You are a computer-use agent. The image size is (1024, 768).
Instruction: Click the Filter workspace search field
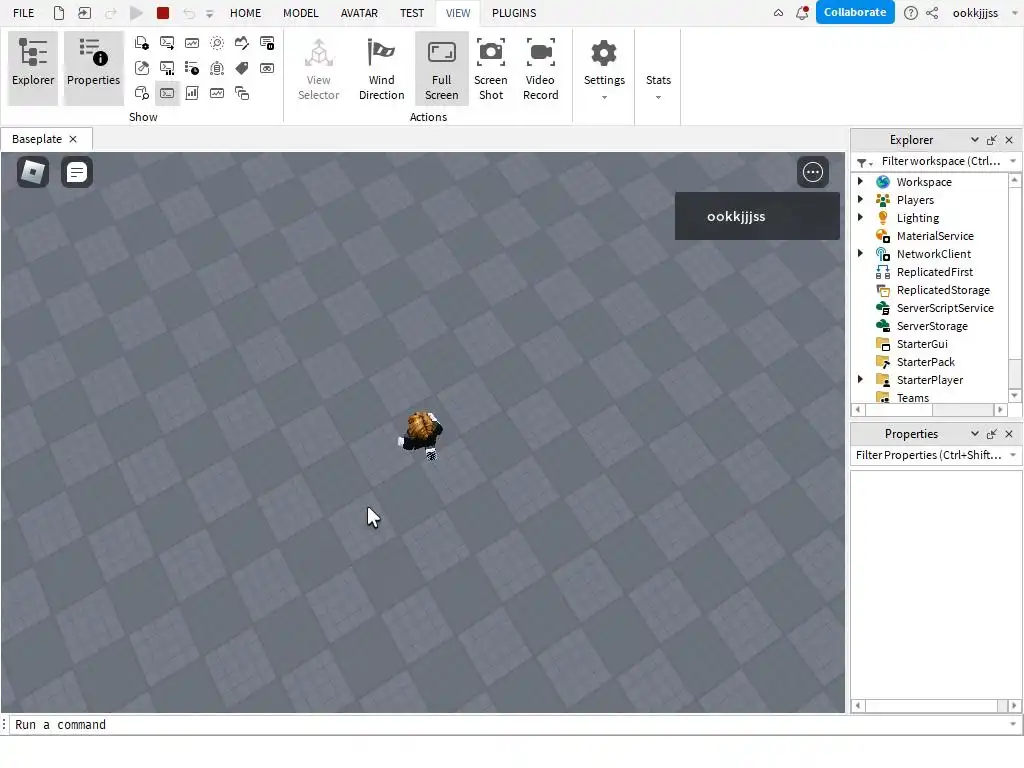940,161
